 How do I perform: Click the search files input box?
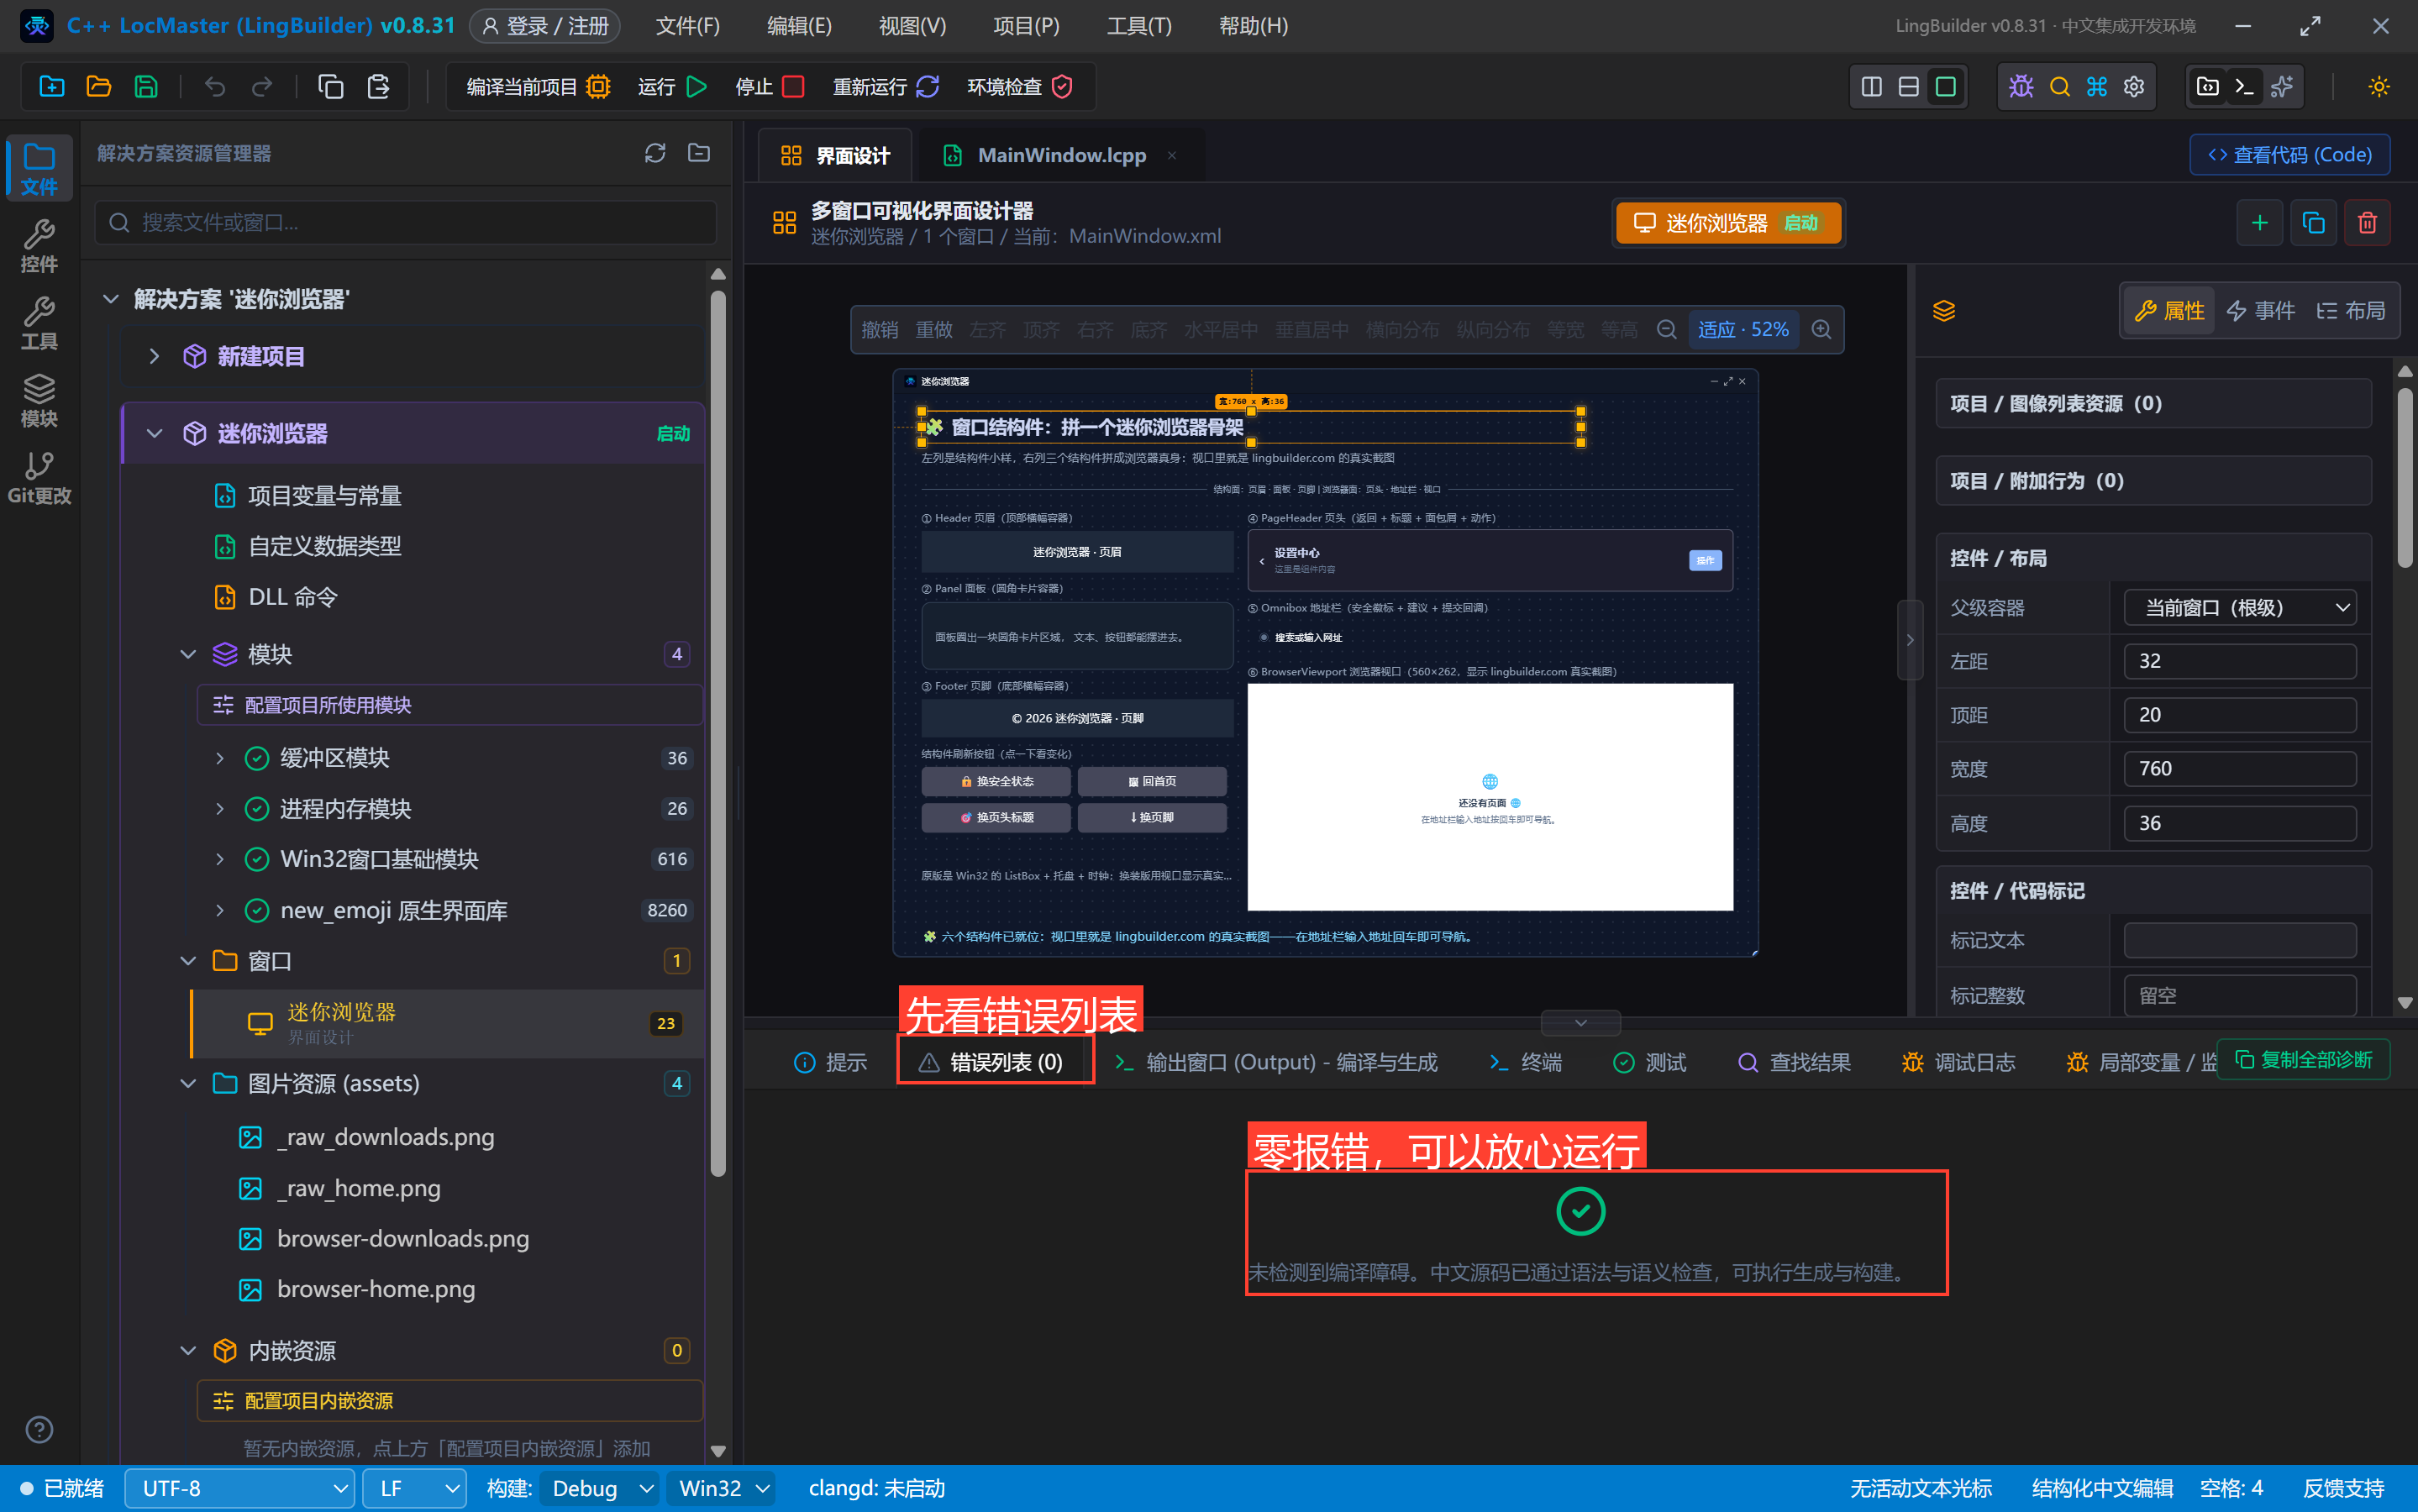coord(406,222)
